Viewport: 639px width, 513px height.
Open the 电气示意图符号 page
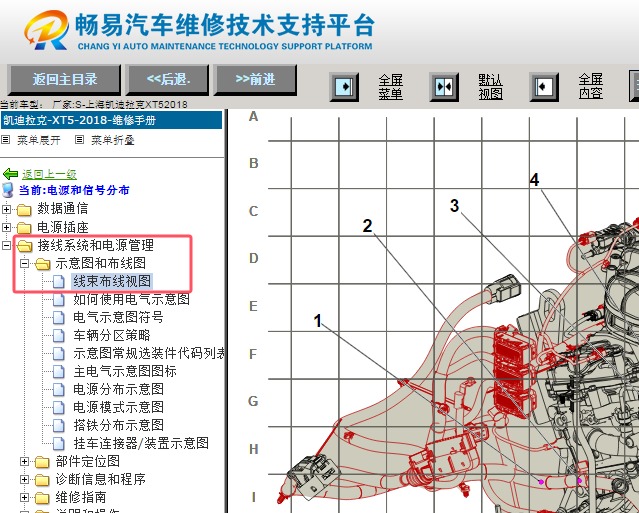(118, 317)
